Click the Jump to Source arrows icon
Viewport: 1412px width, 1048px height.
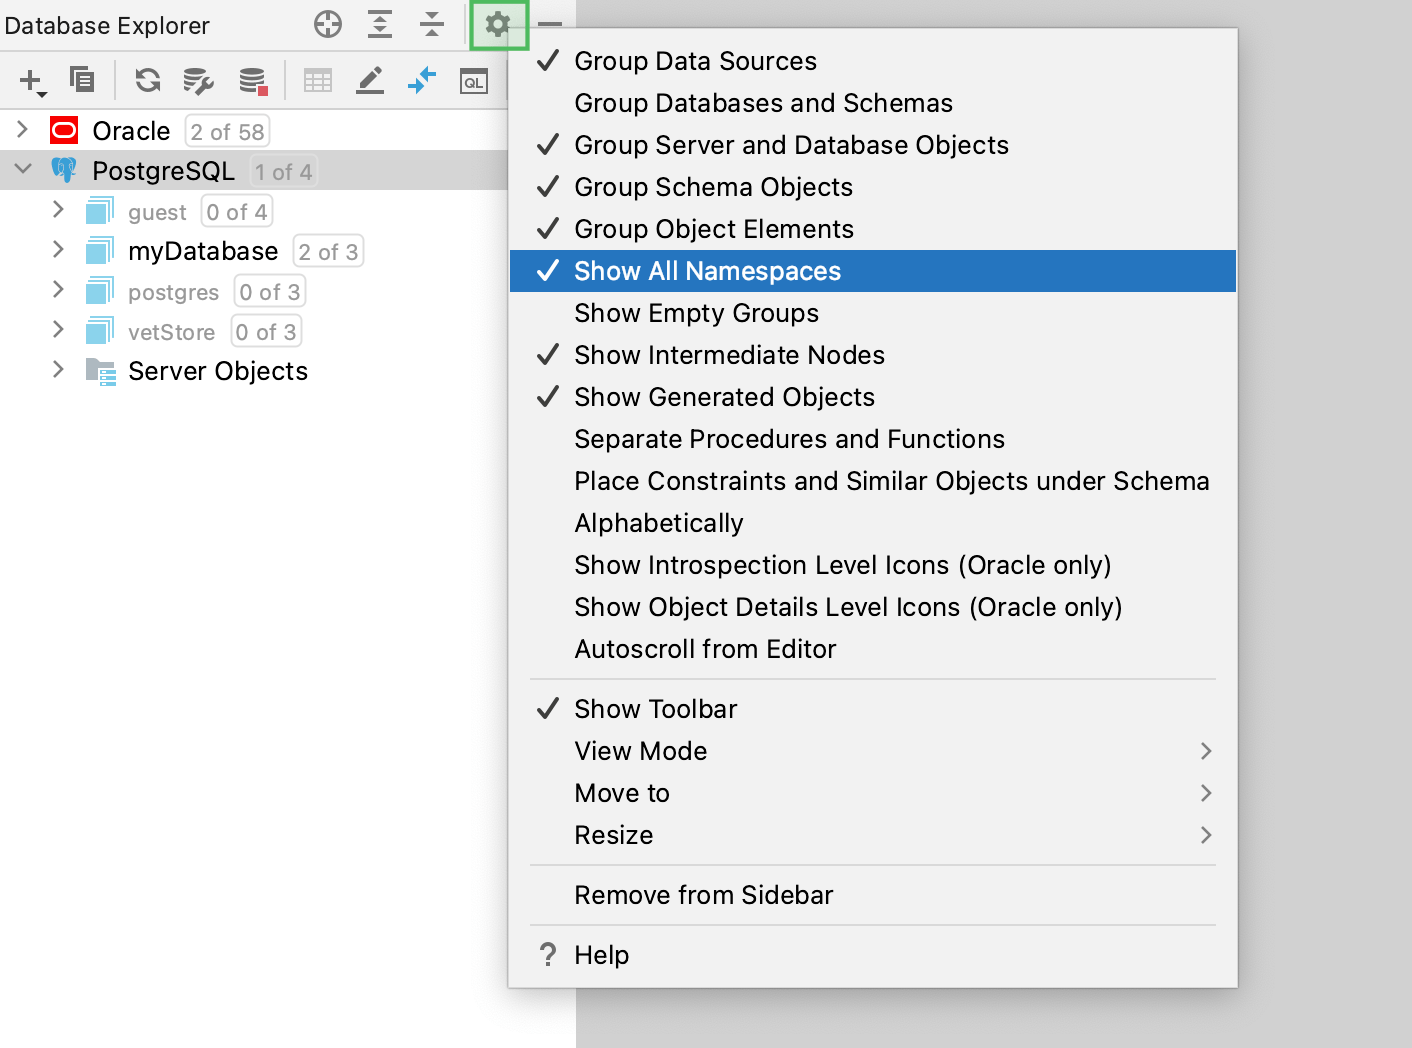[422, 80]
